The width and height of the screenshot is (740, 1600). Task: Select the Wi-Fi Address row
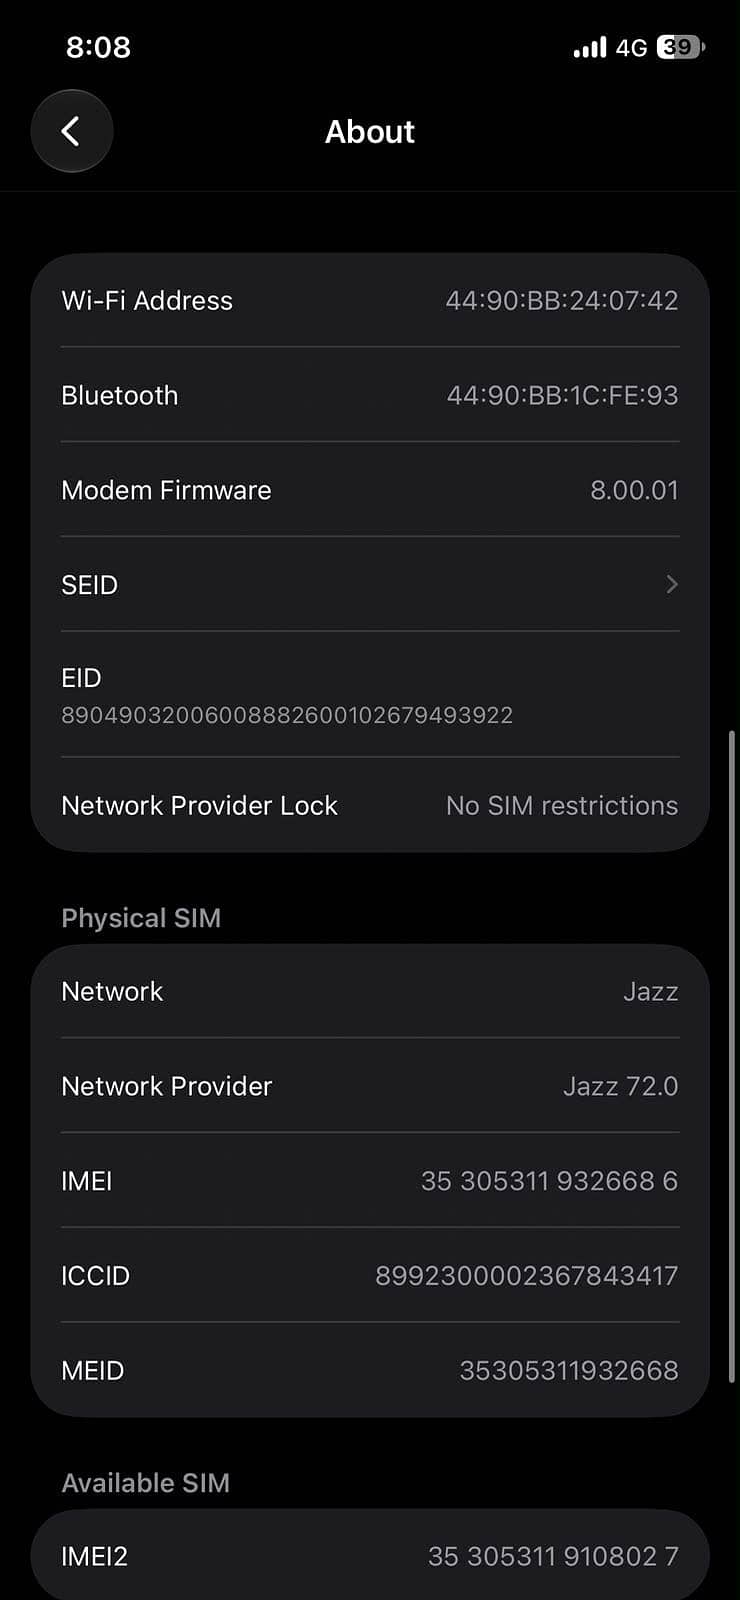[370, 300]
